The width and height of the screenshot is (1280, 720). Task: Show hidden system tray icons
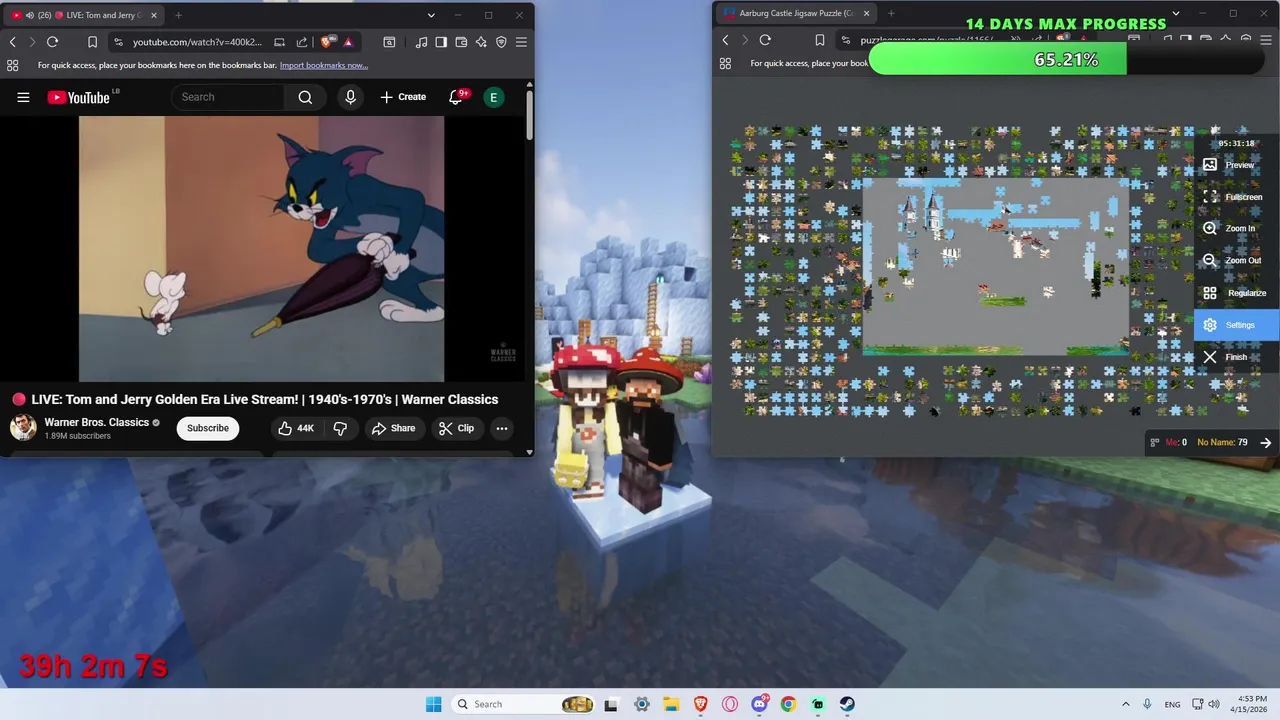(1125, 704)
